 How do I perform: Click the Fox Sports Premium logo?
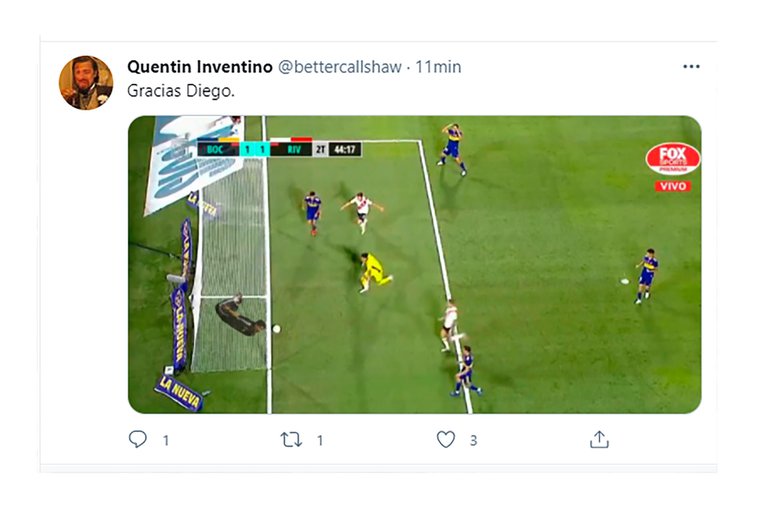673,158
